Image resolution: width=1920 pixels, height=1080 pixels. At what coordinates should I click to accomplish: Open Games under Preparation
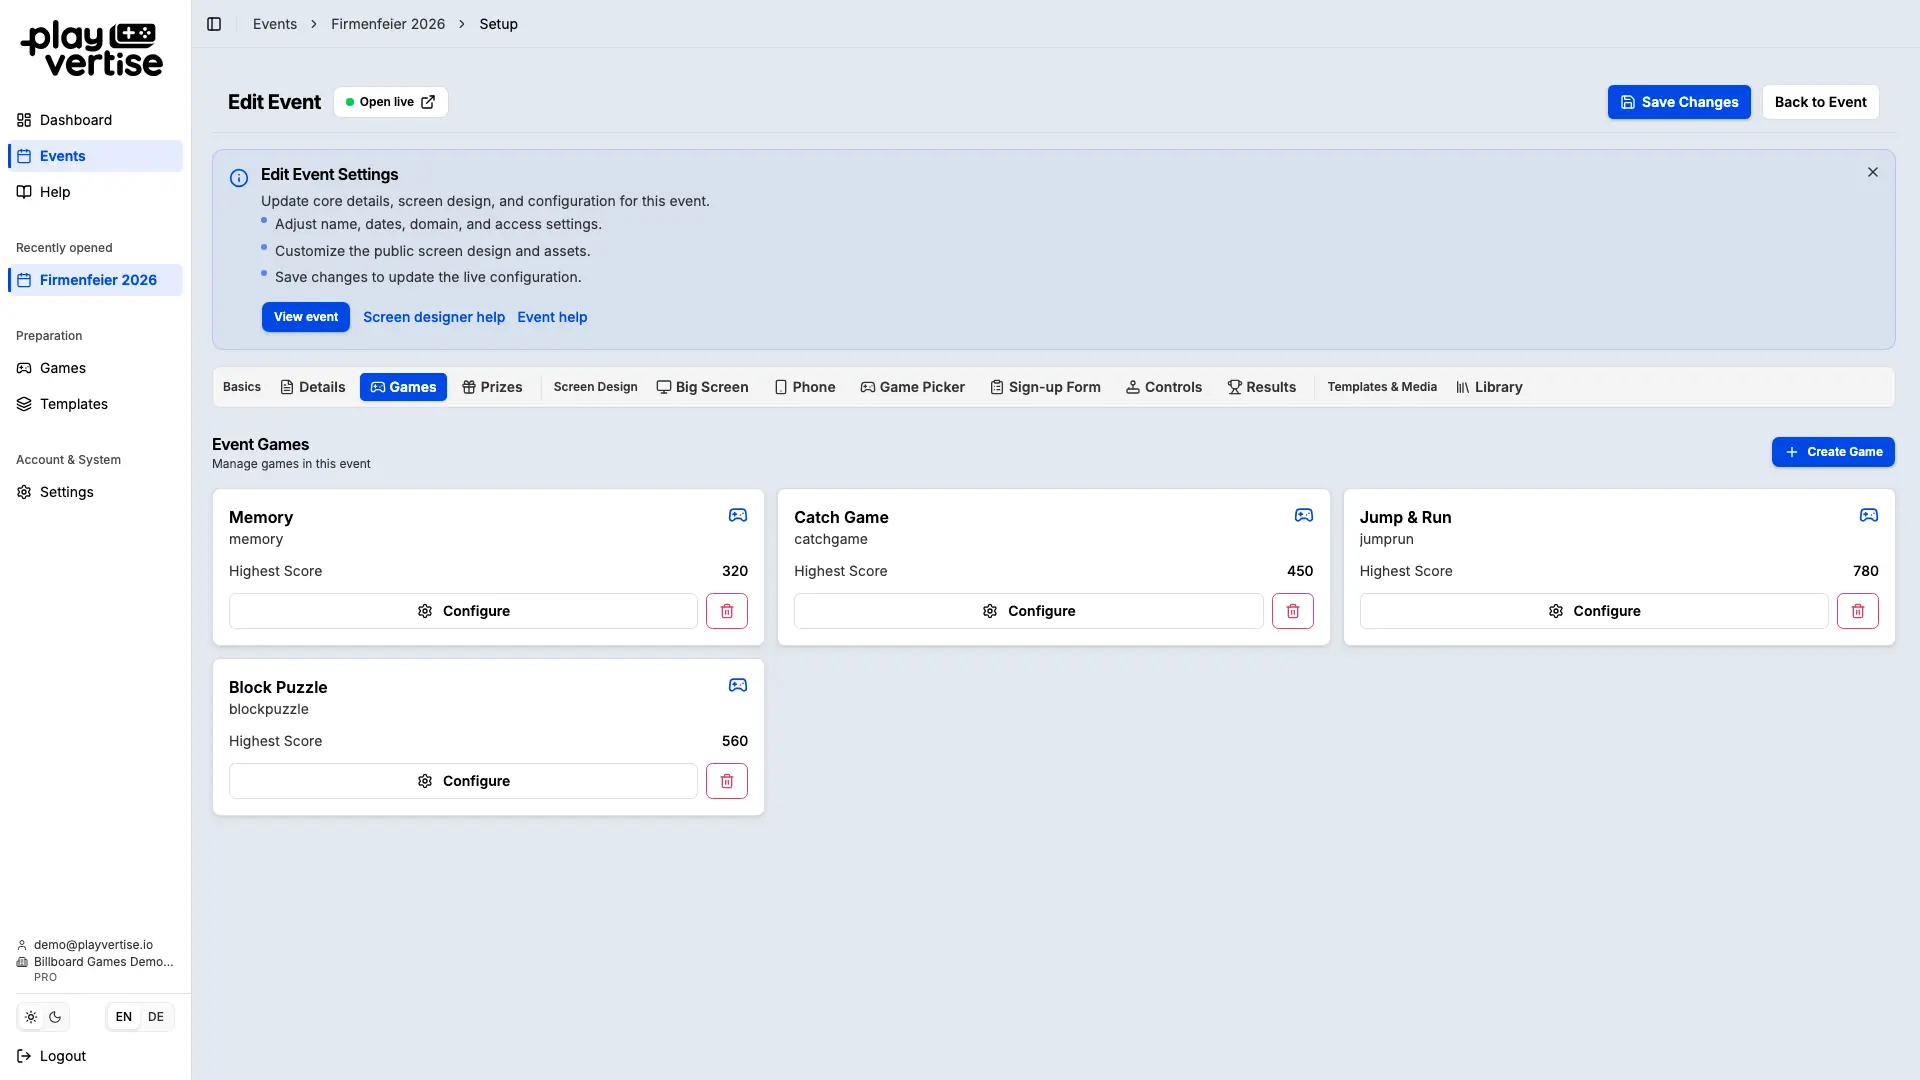[x=96, y=368]
